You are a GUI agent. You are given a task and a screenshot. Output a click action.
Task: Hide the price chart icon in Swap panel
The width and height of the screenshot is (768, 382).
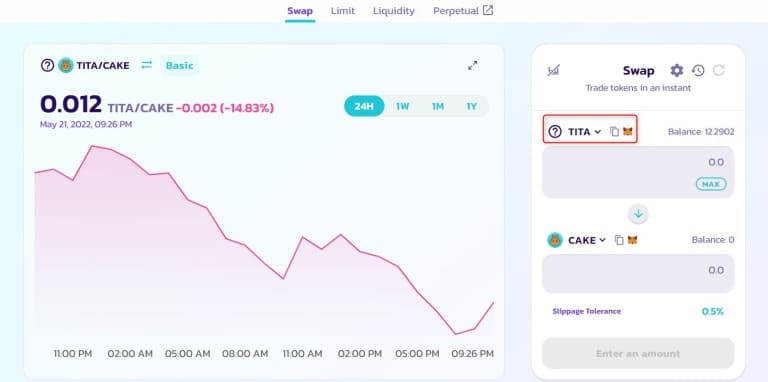[x=553, y=71]
